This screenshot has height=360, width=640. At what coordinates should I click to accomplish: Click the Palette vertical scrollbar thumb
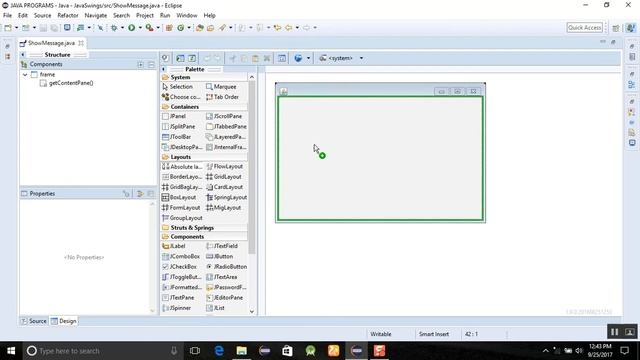pos(252,167)
